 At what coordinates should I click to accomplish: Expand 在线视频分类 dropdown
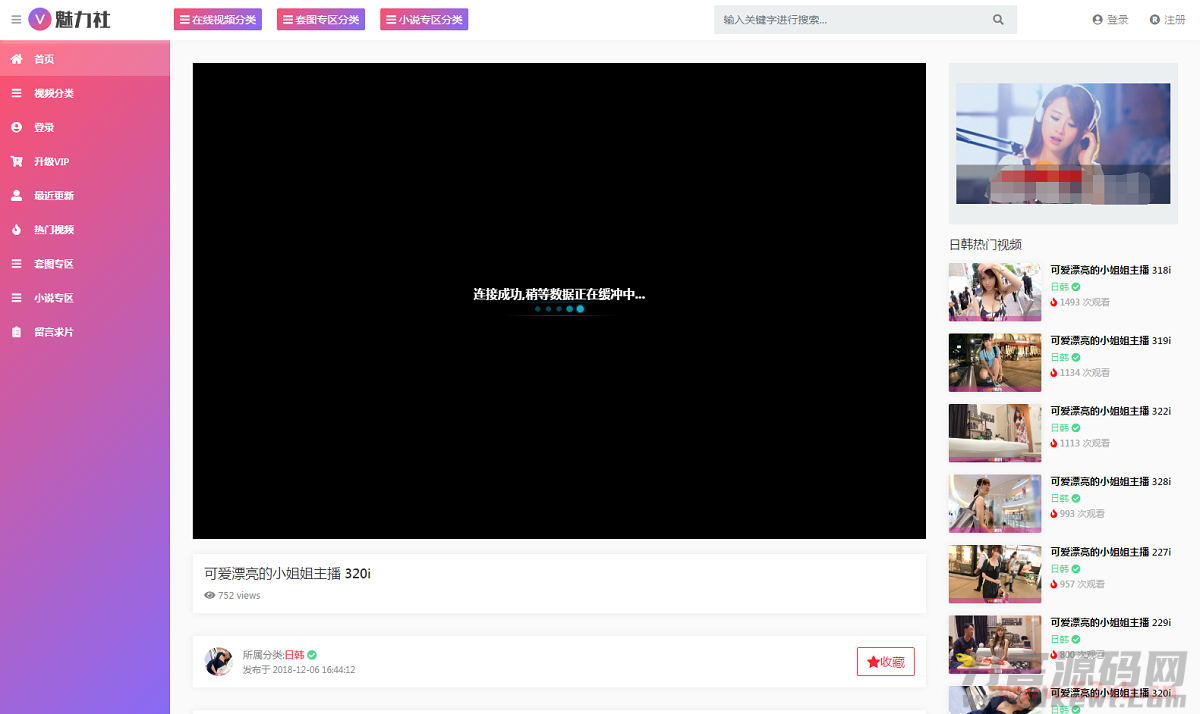pyautogui.click(x=218, y=20)
